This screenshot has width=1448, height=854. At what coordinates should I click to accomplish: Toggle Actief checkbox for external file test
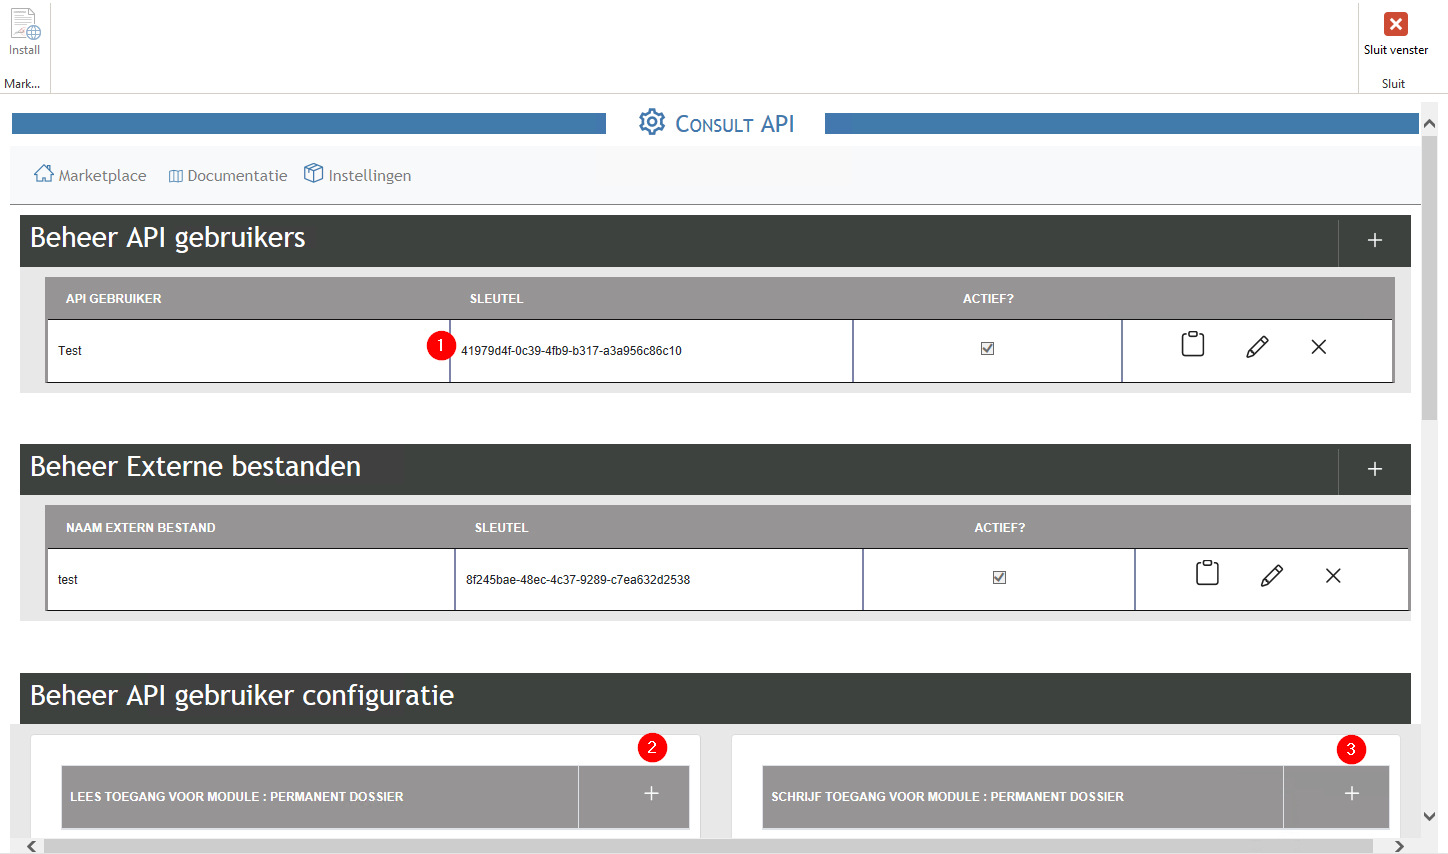pyautogui.click(x=999, y=578)
